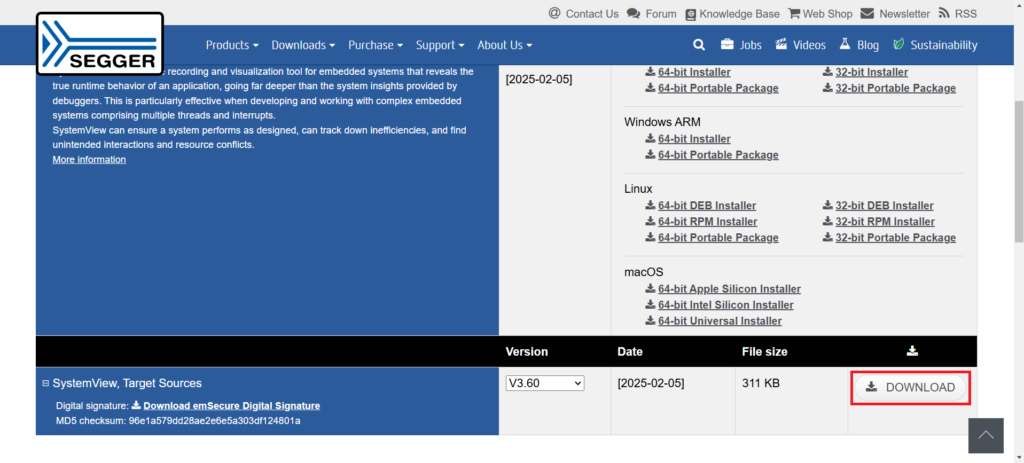Download Linux 32-bit DEB Installer
1024x463 pixels.
pyautogui.click(x=884, y=205)
